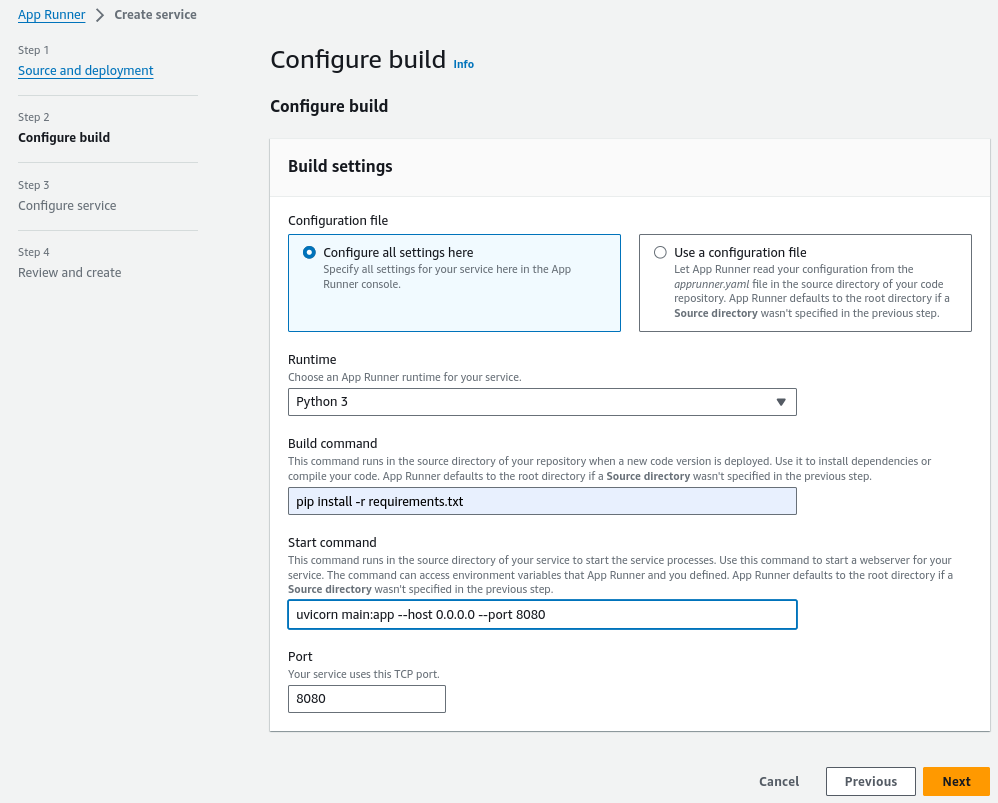
Task: Go back to Source and deployment step
Action: 86,71
